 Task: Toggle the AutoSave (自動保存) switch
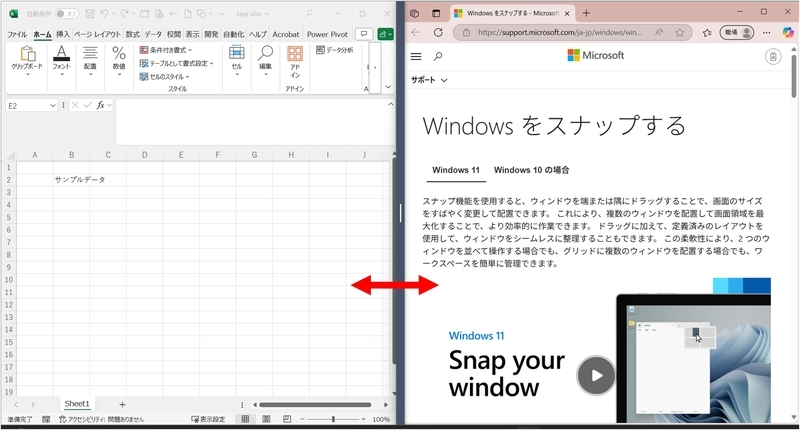pos(67,14)
